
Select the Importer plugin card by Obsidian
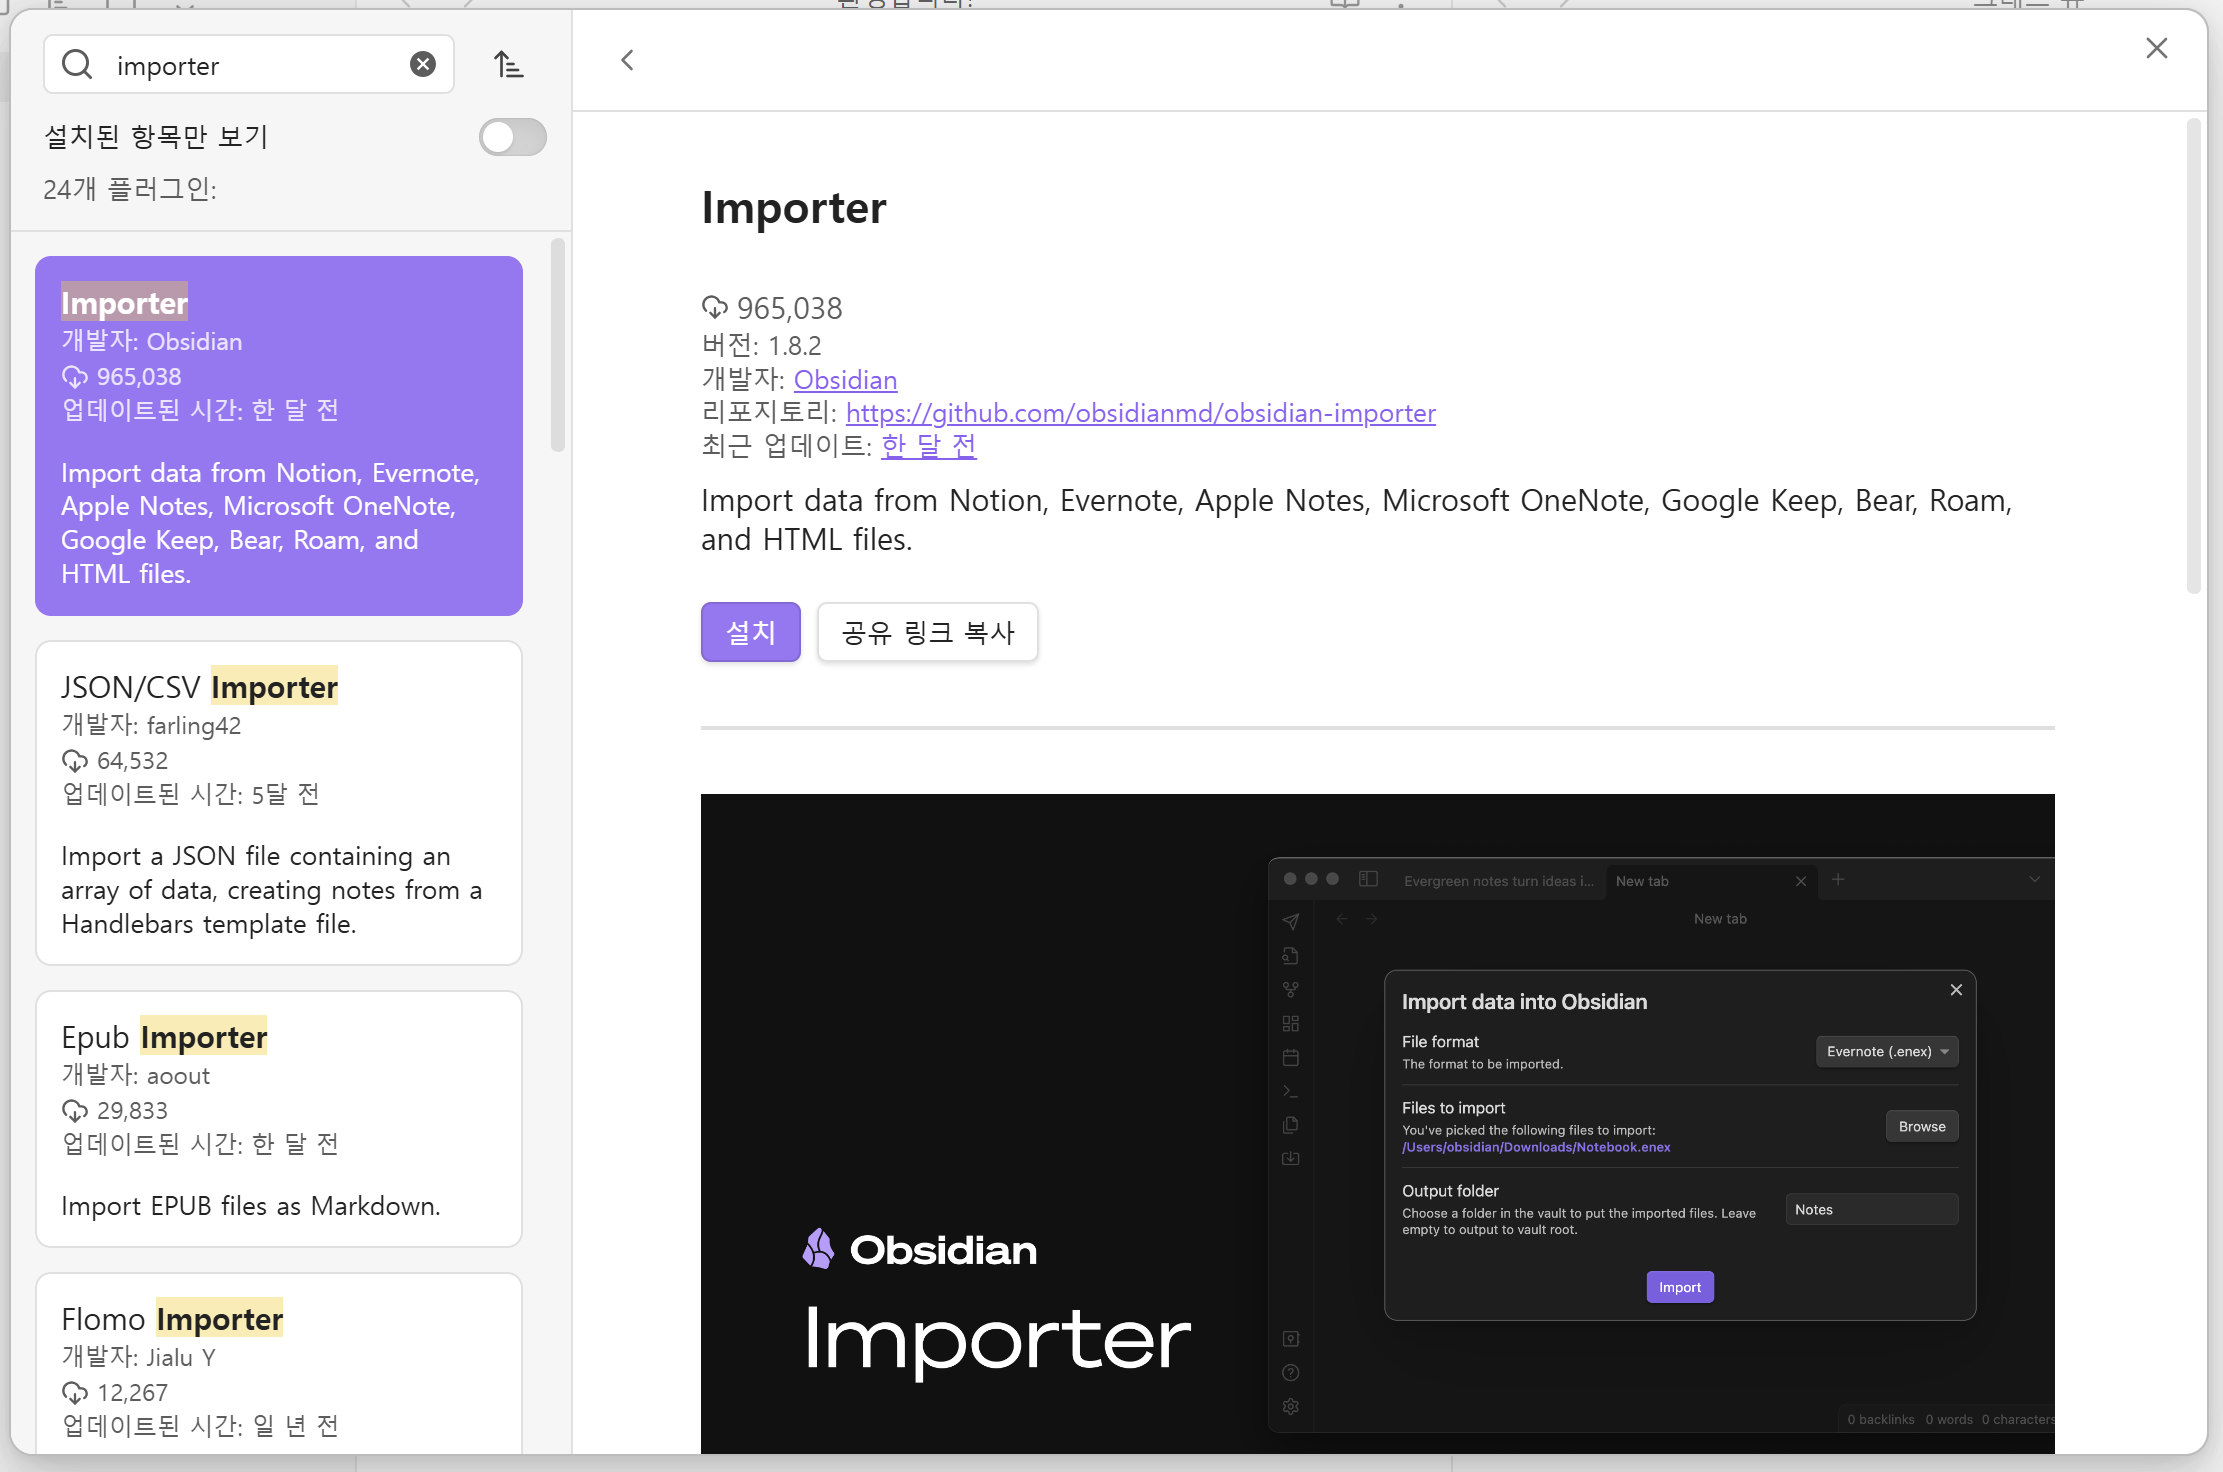click(x=279, y=435)
